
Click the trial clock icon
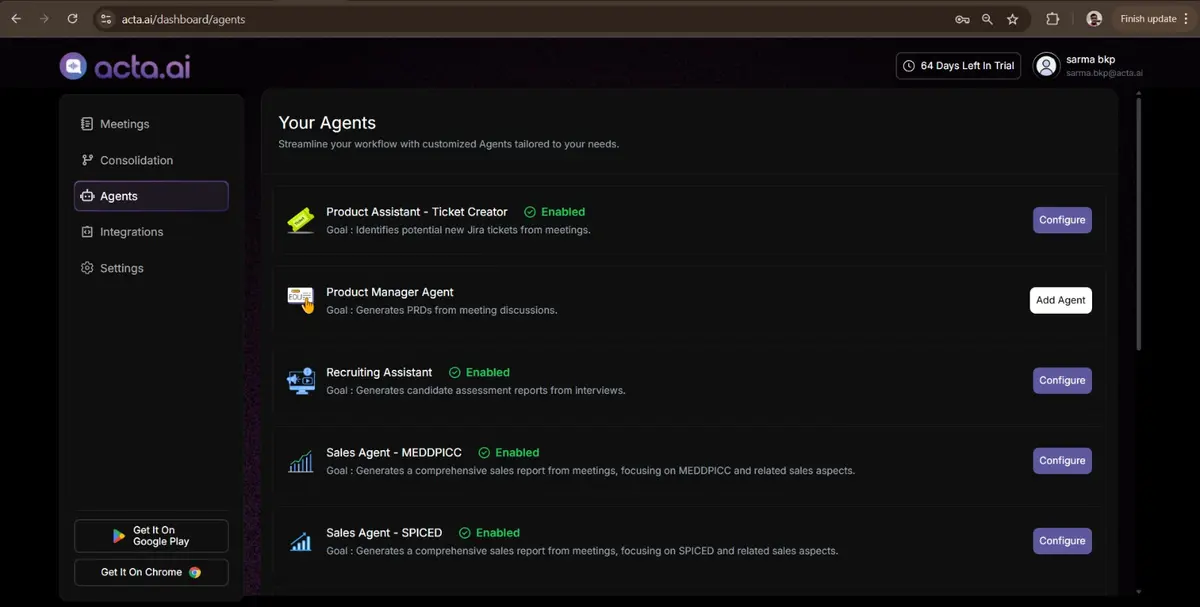(x=908, y=65)
